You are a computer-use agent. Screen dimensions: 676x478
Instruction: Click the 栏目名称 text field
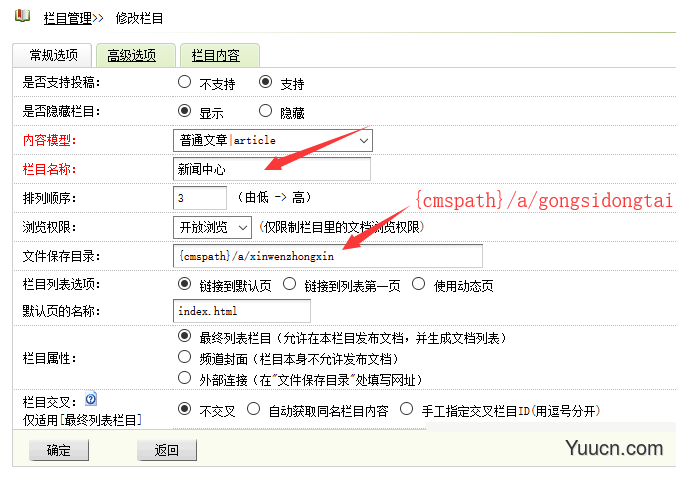point(270,169)
